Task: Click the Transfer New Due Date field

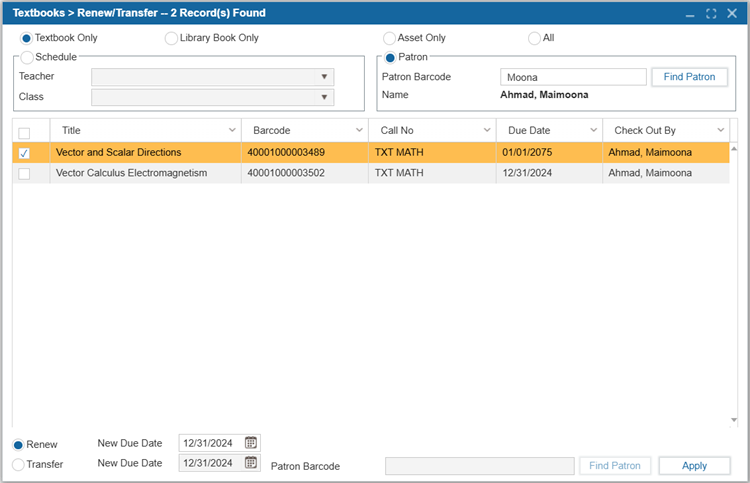Action: 211,463
